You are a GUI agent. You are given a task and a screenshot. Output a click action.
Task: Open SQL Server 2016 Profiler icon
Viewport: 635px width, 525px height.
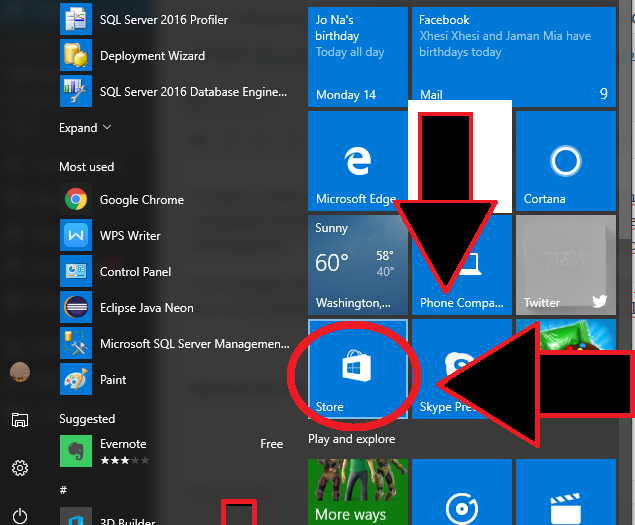pyautogui.click(x=76, y=19)
